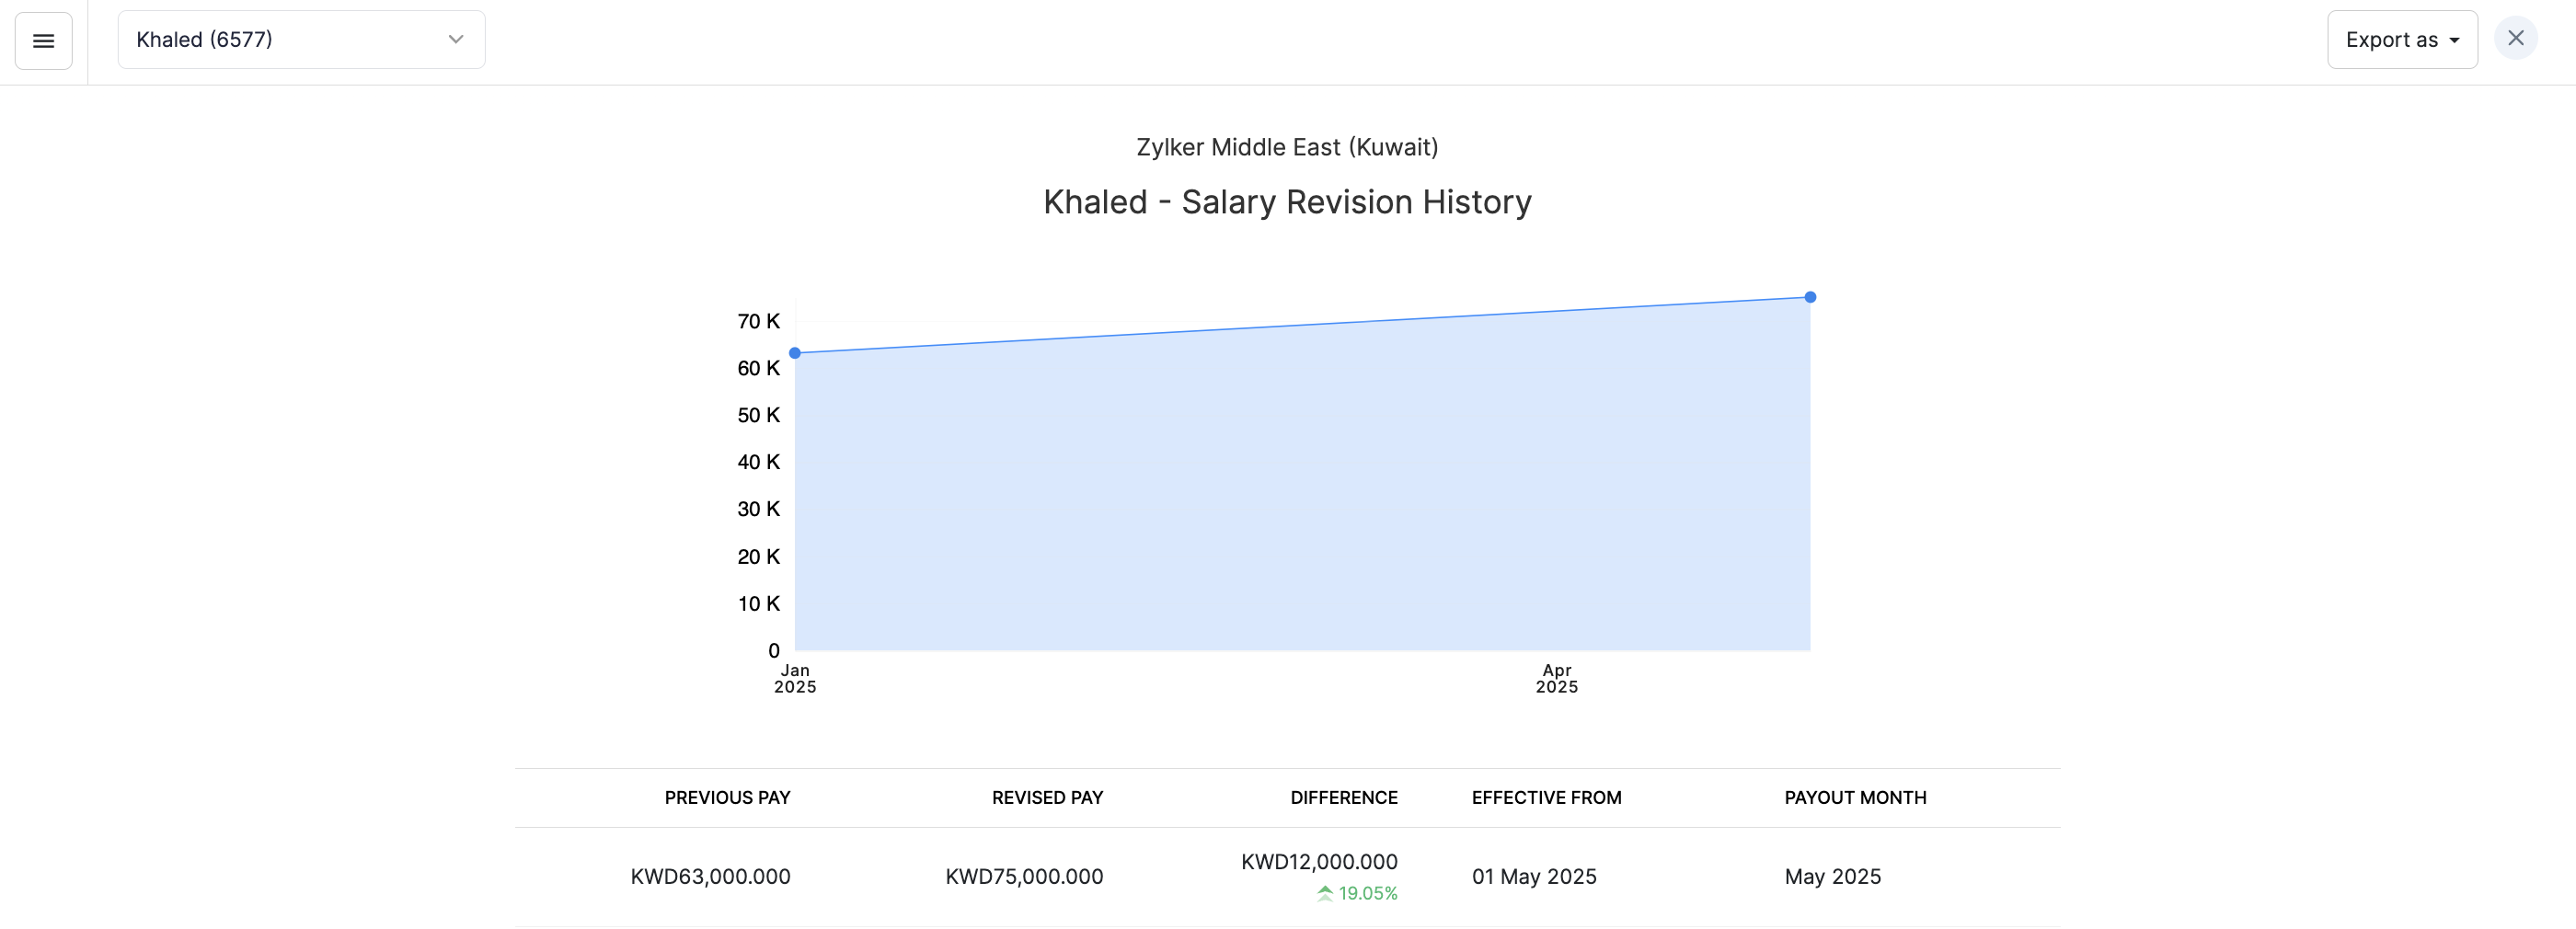The height and width of the screenshot is (929, 2576).
Task: Select the KWD63,000.000 previous pay value
Action: (710, 876)
